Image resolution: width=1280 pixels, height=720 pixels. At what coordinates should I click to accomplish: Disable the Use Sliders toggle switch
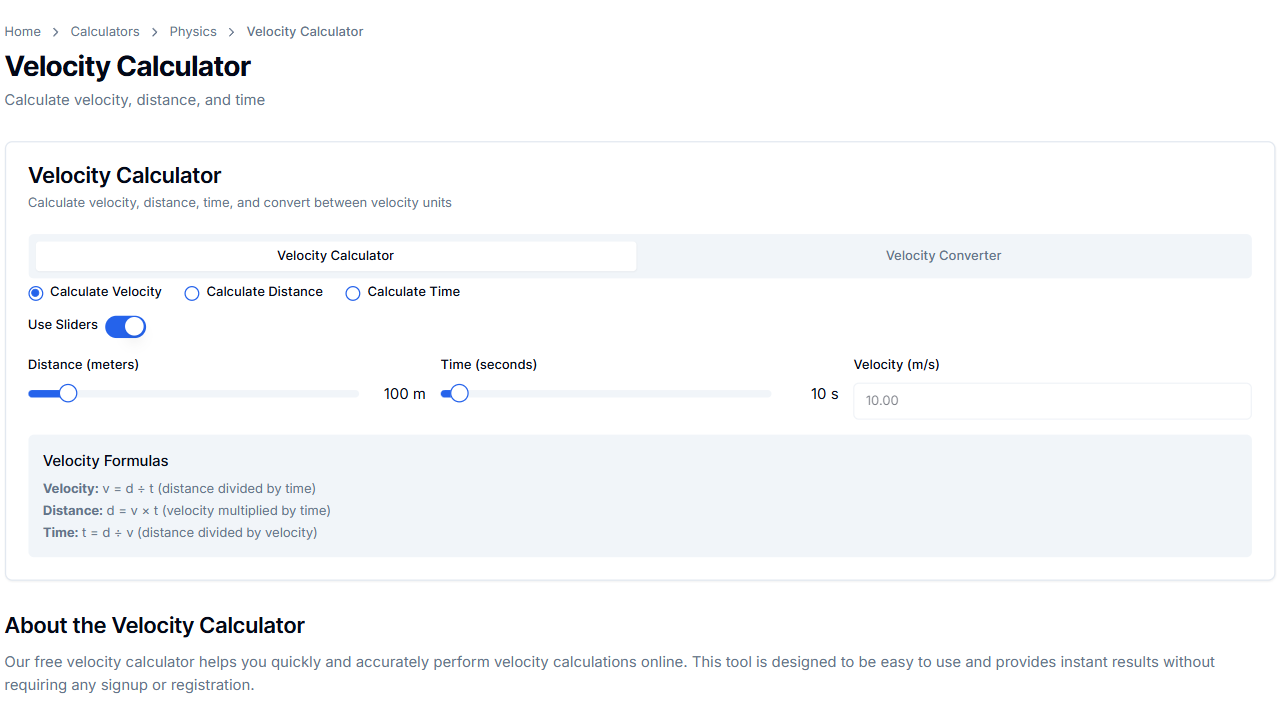[x=126, y=326]
